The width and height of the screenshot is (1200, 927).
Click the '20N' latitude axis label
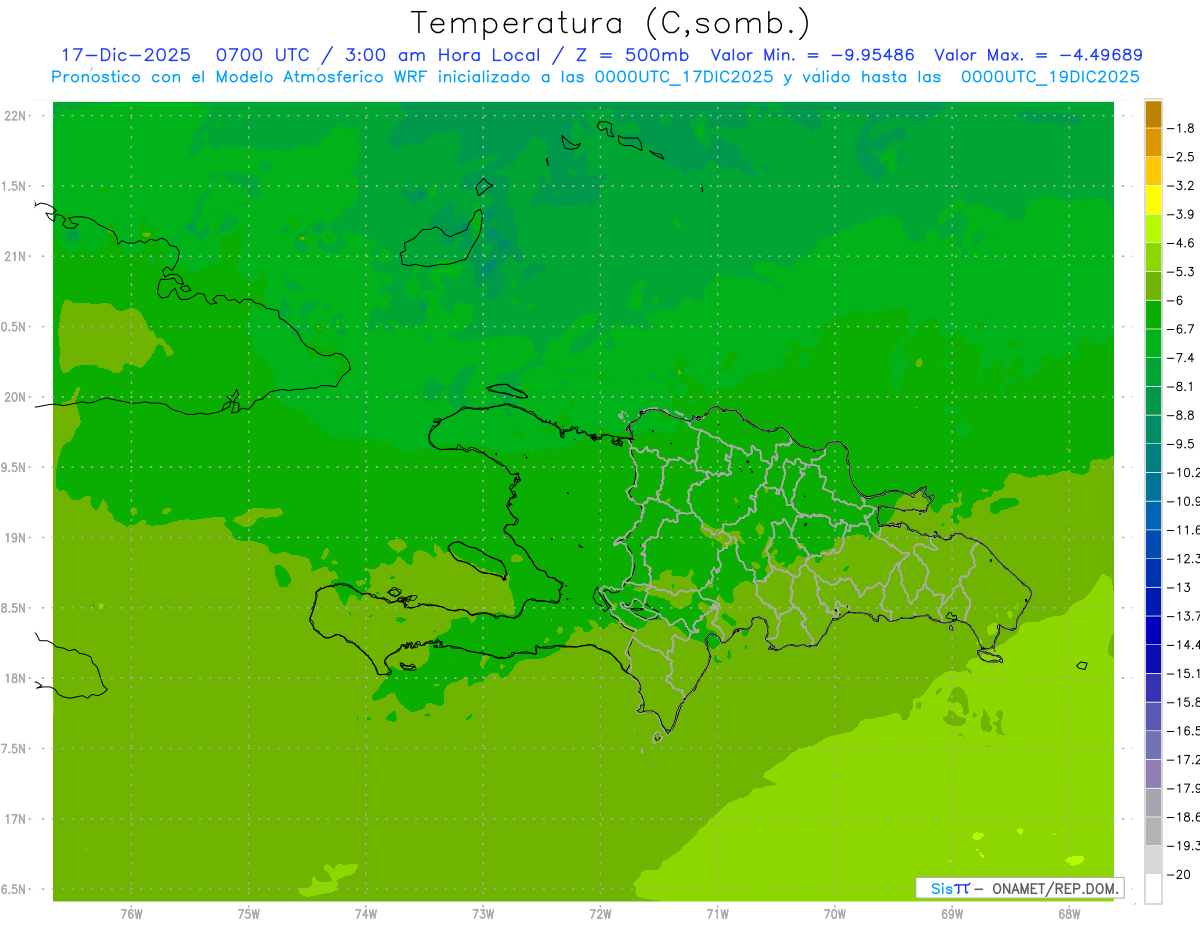point(15,397)
